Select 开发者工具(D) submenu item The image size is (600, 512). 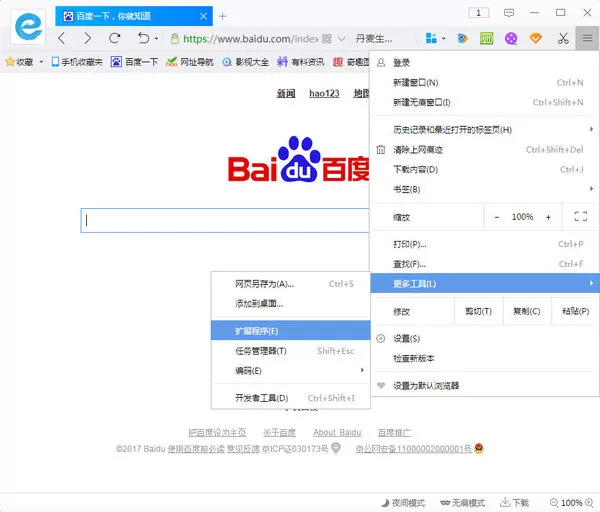pyautogui.click(x=291, y=398)
